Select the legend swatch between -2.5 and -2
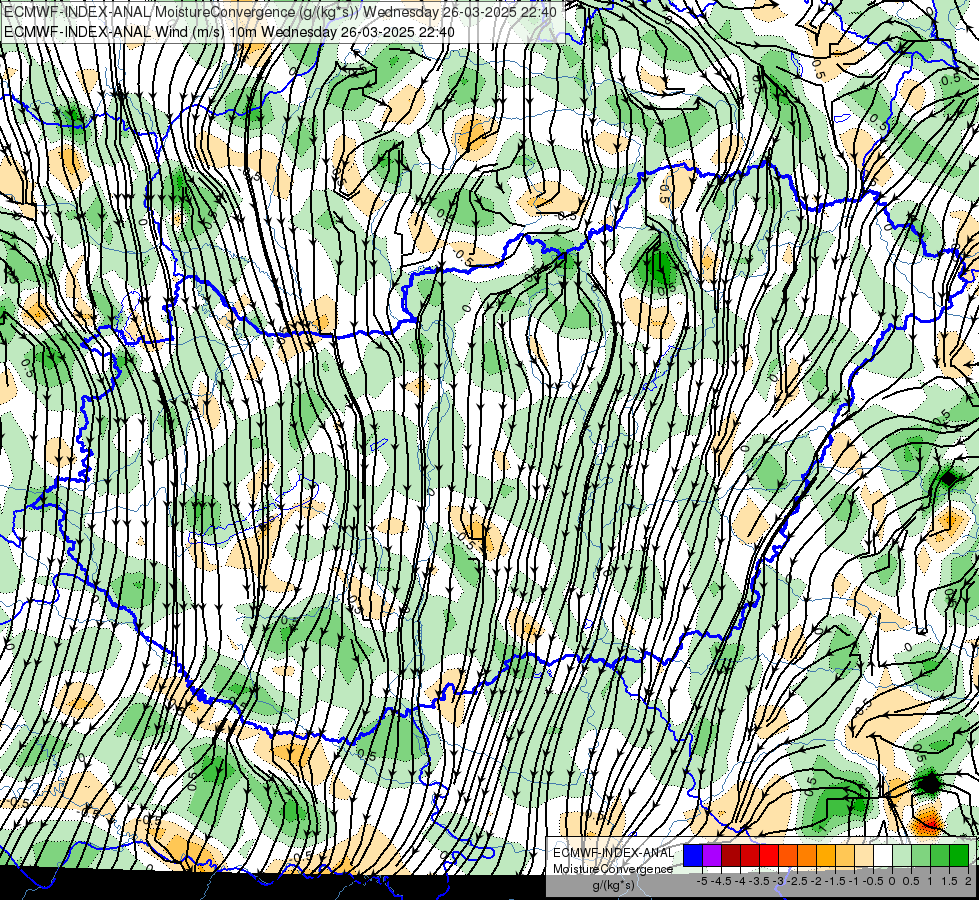The width and height of the screenshot is (979, 900). coord(807,856)
